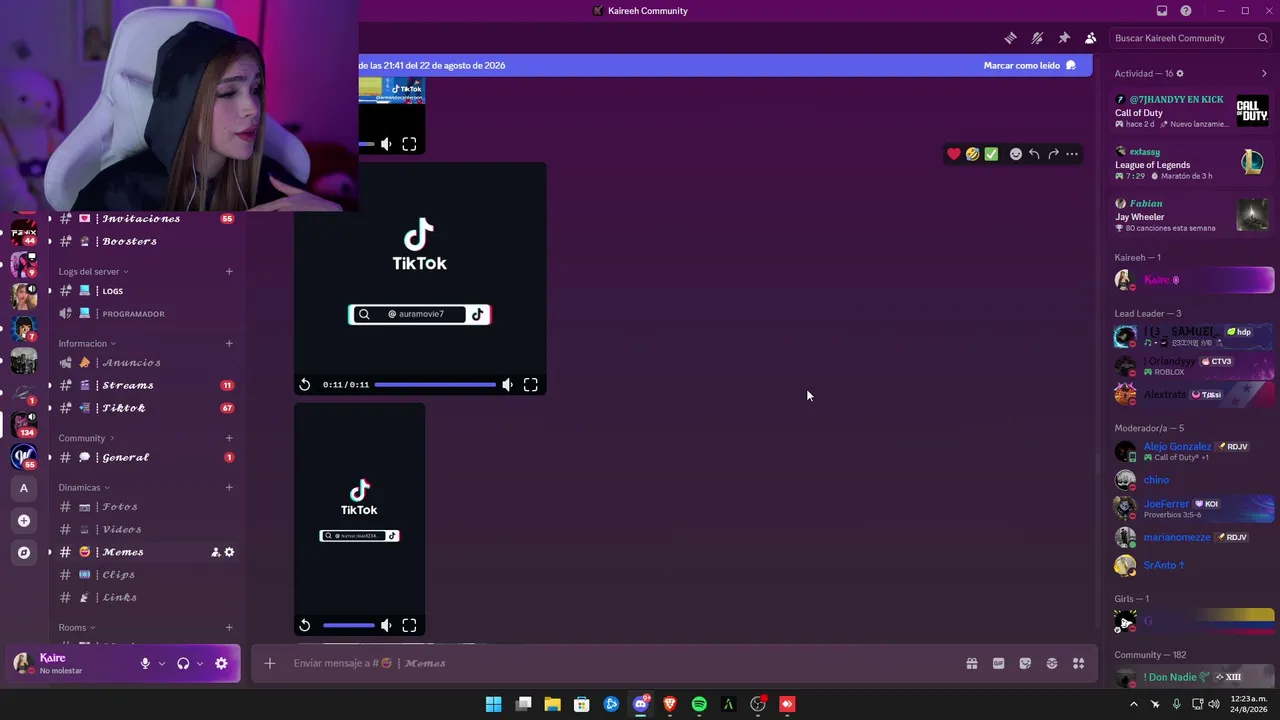Open audio output options dropdown
The width and height of the screenshot is (1280, 720).
point(200,663)
